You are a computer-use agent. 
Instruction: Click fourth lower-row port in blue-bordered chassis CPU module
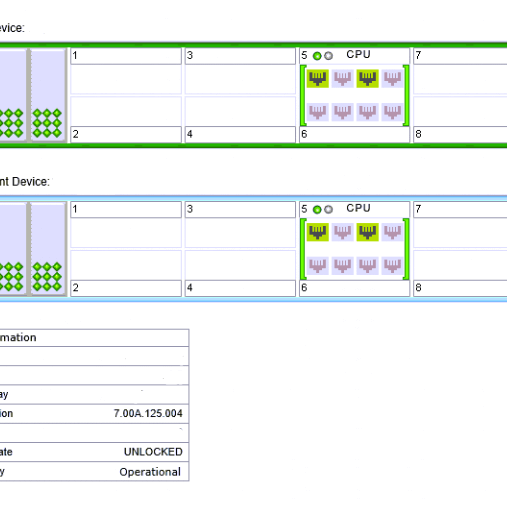click(392, 265)
